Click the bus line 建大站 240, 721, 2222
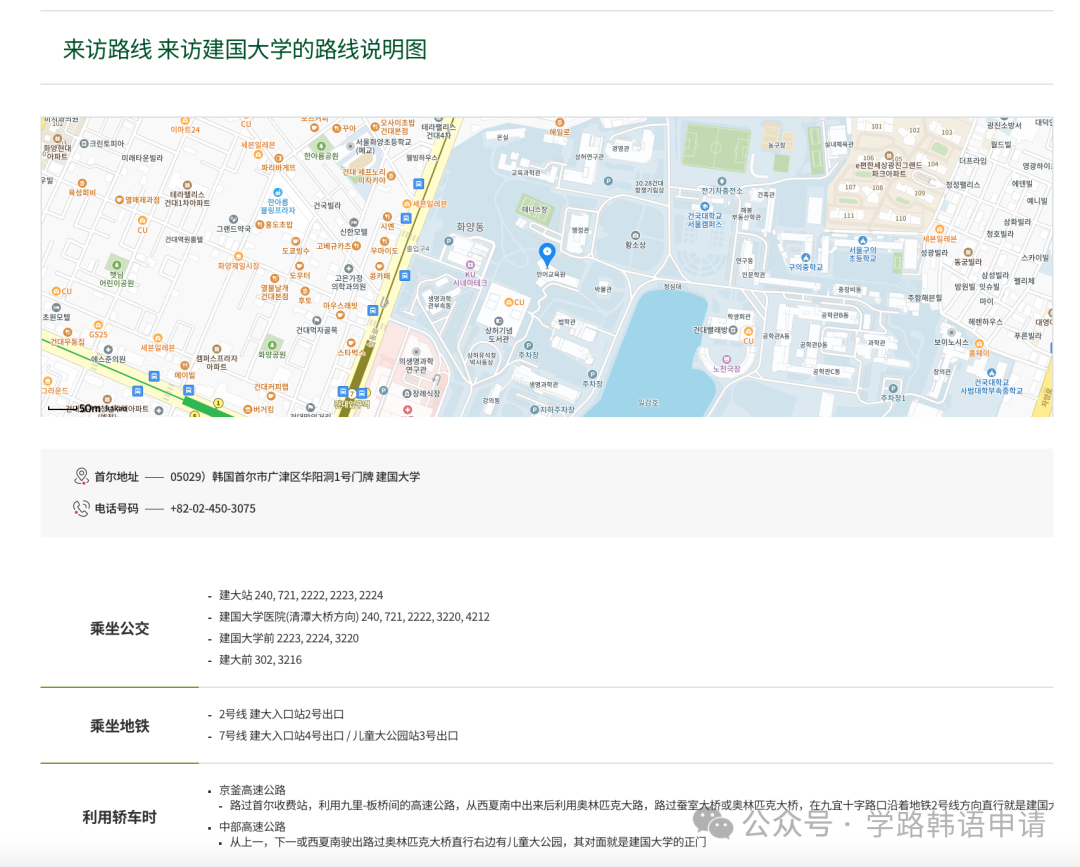The width and height of the screenshot is (1080, 867). pos(301,595)
